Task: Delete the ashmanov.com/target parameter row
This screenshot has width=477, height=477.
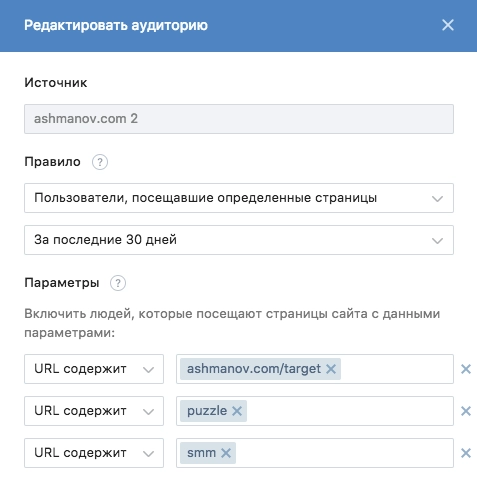Action: click(466, 369)
